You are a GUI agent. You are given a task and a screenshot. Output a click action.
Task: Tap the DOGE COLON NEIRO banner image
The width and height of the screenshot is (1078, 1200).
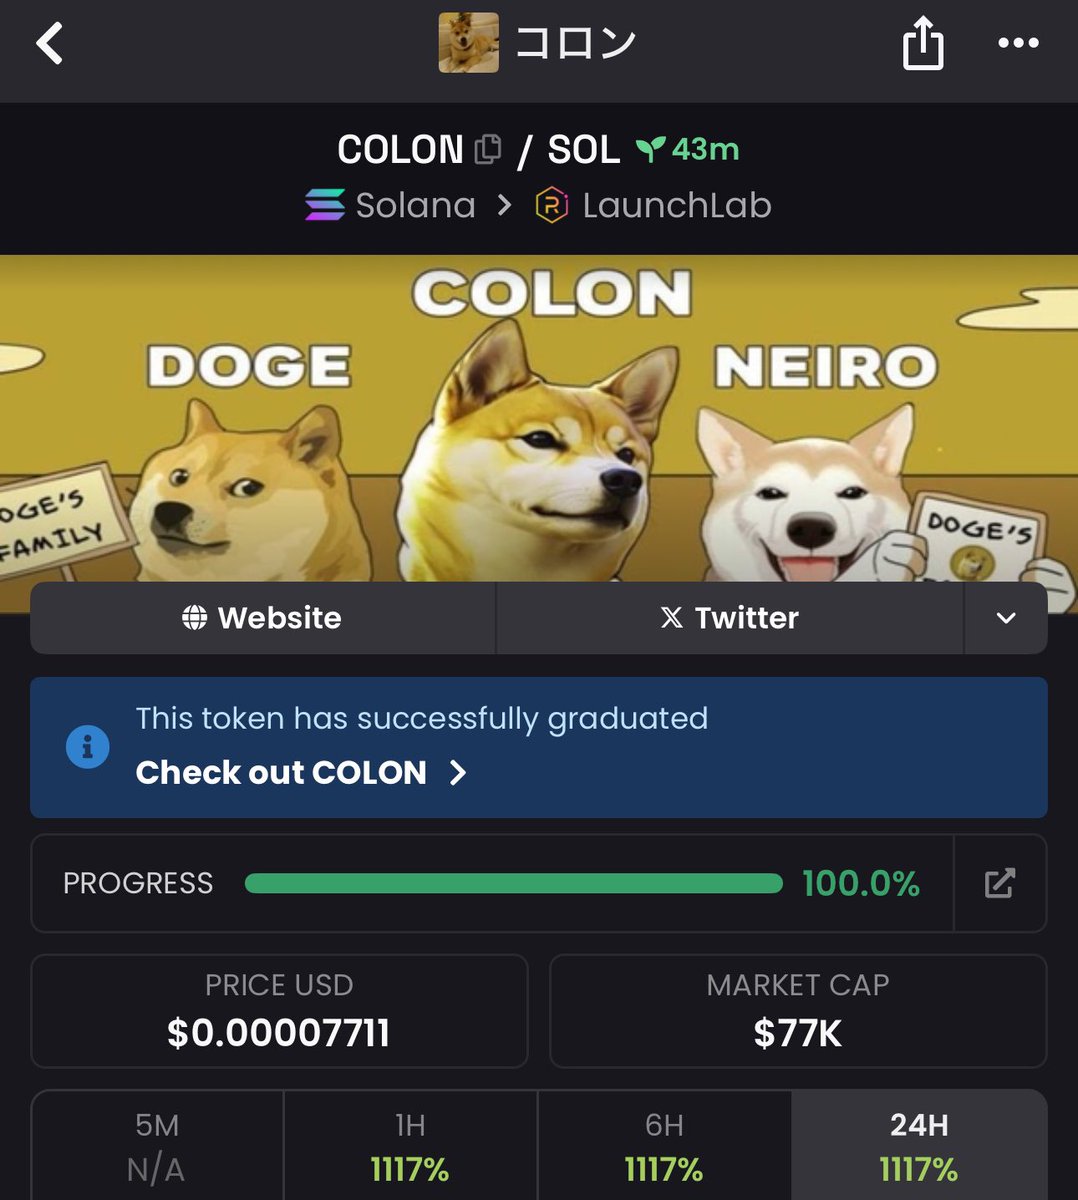click(539, 420)
